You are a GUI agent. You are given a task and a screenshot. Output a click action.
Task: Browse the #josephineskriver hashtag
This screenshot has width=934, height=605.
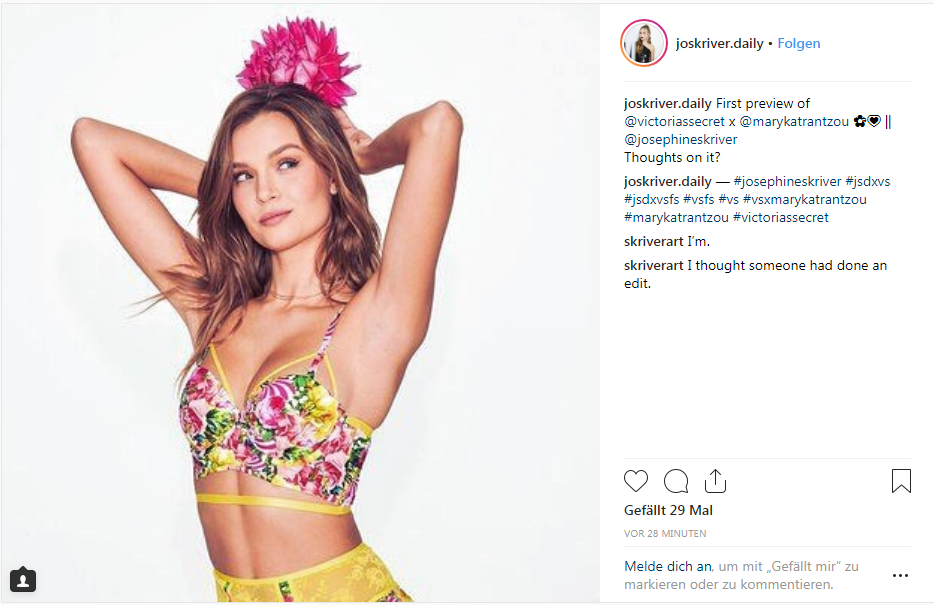(x=787, y=182)
